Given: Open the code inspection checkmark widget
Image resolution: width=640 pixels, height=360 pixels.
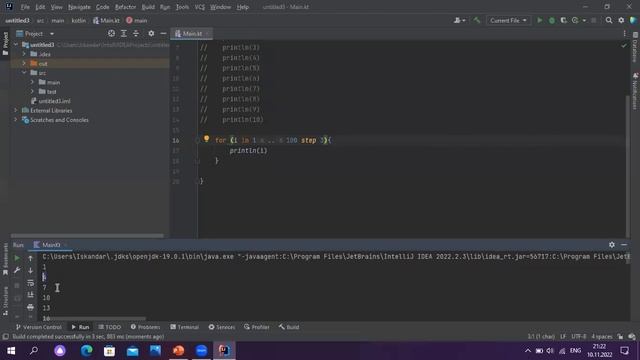Looking at the screenshot, I should pyautogui.click(x=624, y=46).
